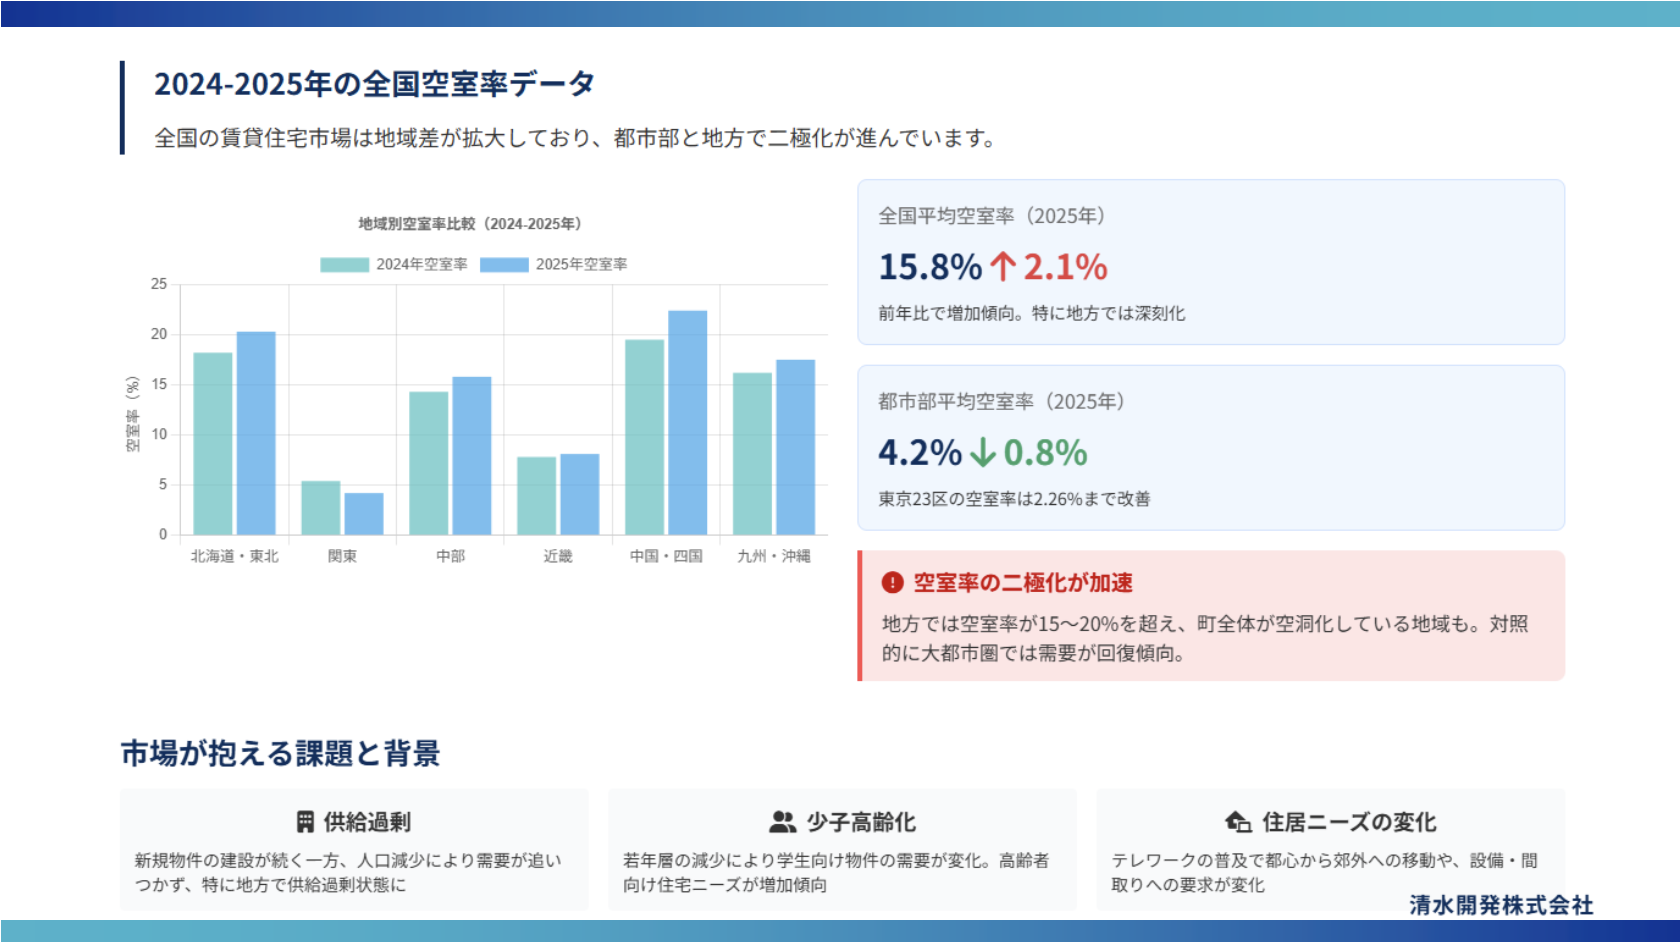Click the 中部 axis label
Viewport: 1680px width, 942px height.
coord(451,556)
